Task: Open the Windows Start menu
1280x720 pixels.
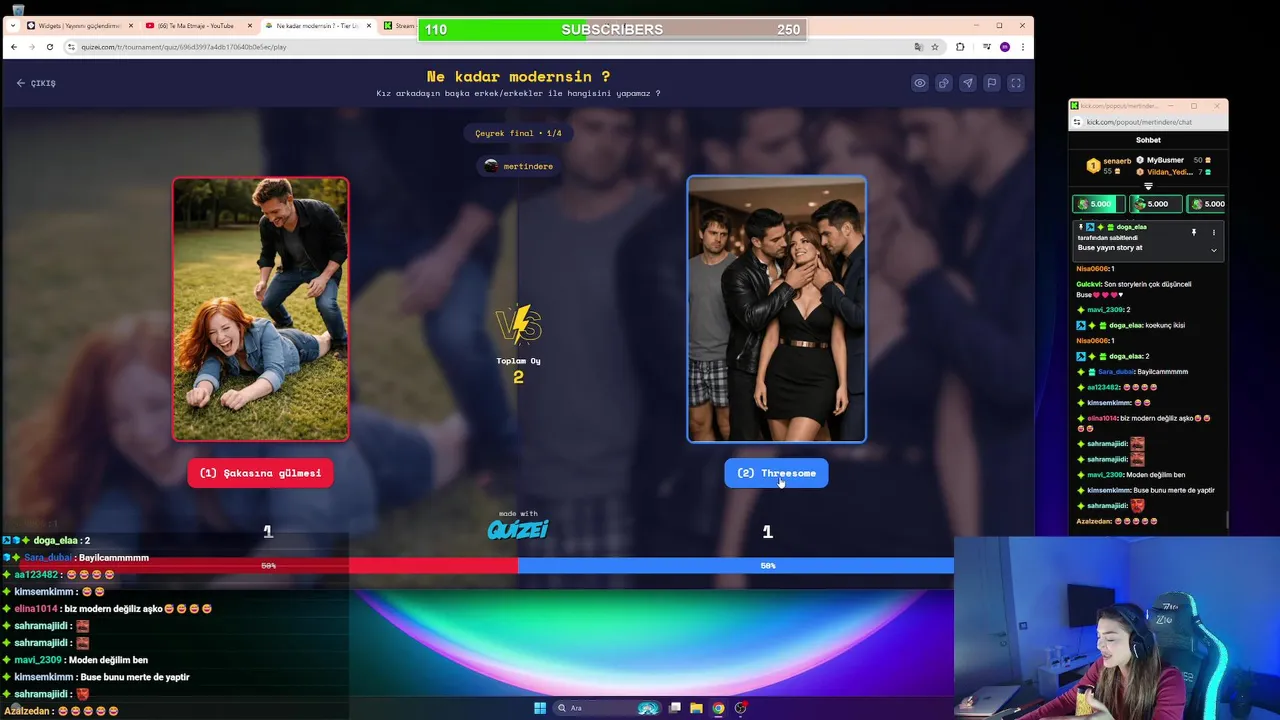Action: click(540, 708)
